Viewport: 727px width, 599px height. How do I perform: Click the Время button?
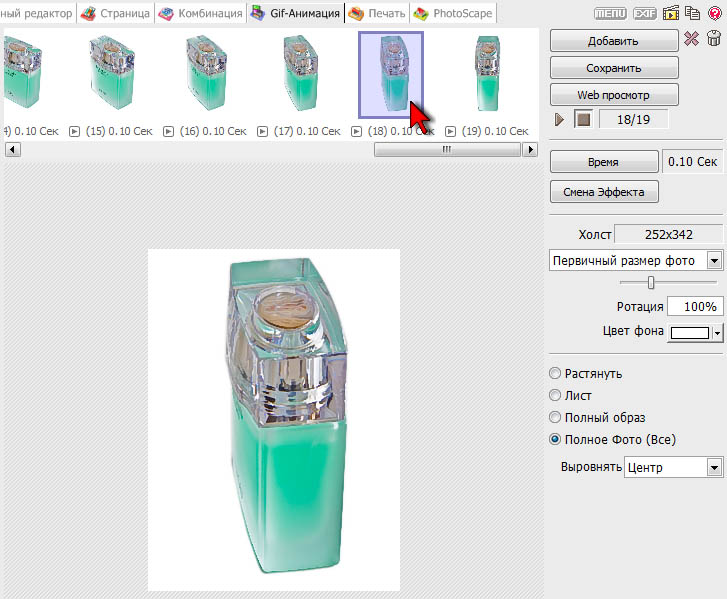pos(604,162)
